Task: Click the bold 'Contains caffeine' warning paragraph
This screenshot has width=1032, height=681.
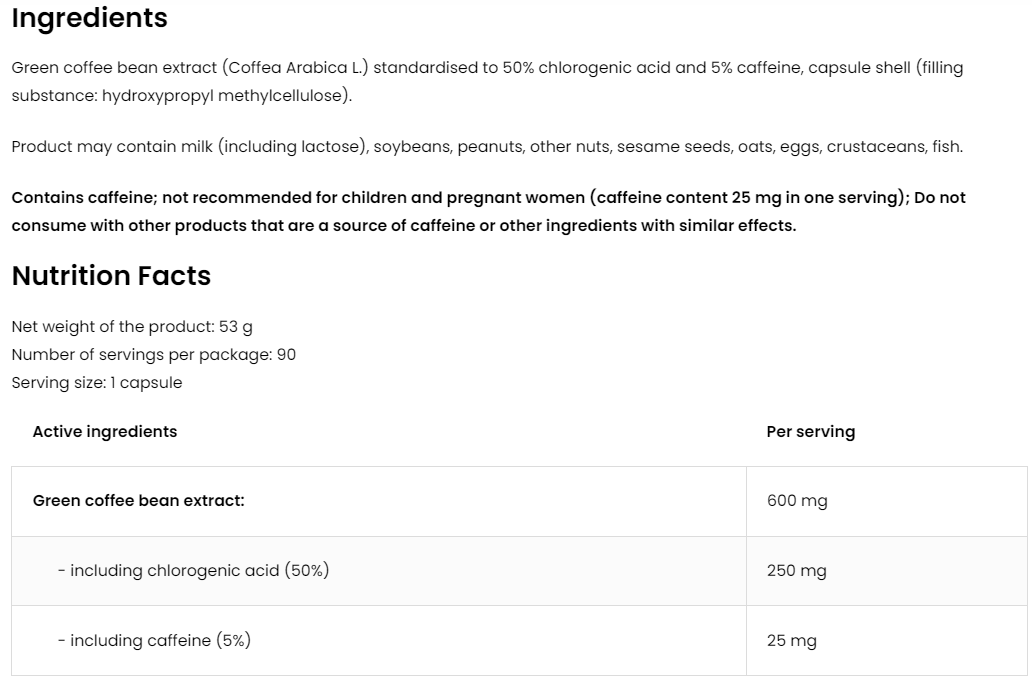Action: (x=488, y=211)
